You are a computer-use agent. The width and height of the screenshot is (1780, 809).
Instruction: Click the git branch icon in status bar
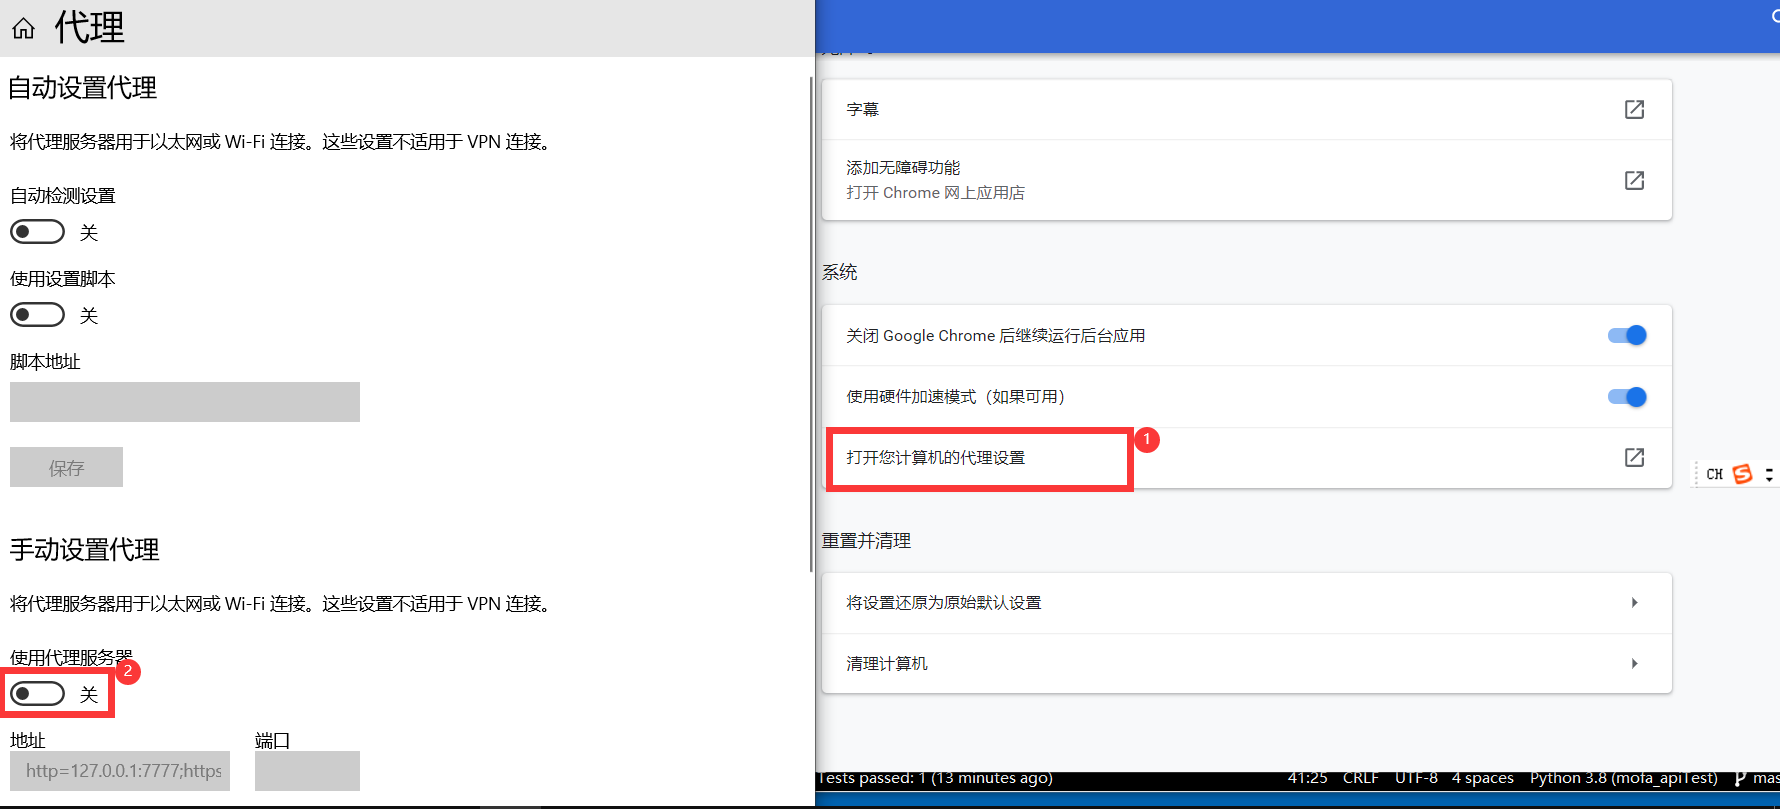tap(1740, 778)
